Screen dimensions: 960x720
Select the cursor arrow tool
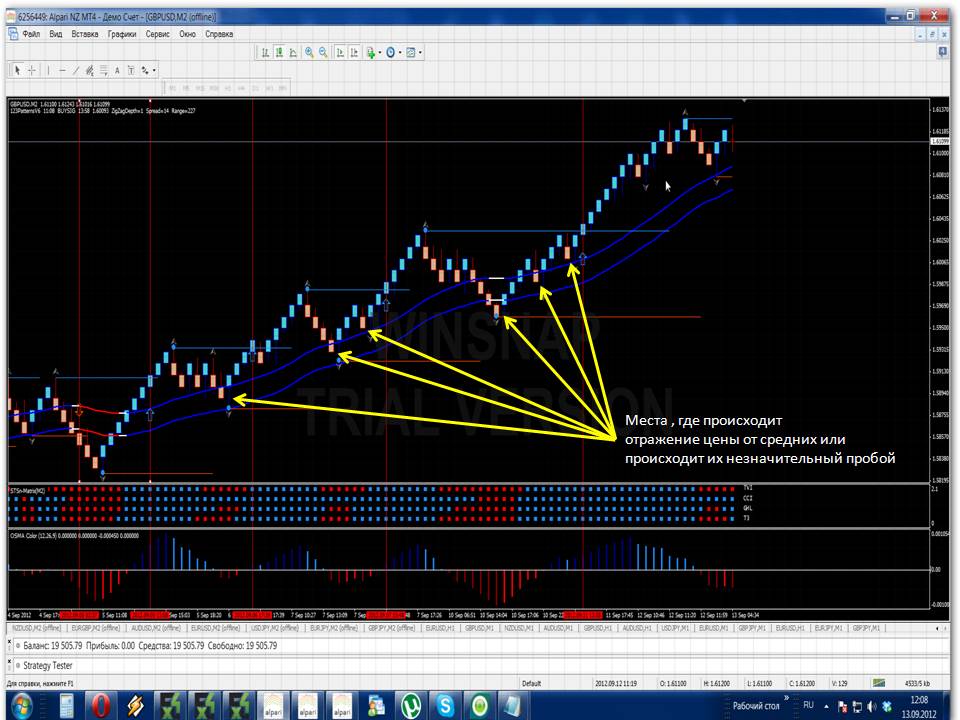click(x=17, y=70)
